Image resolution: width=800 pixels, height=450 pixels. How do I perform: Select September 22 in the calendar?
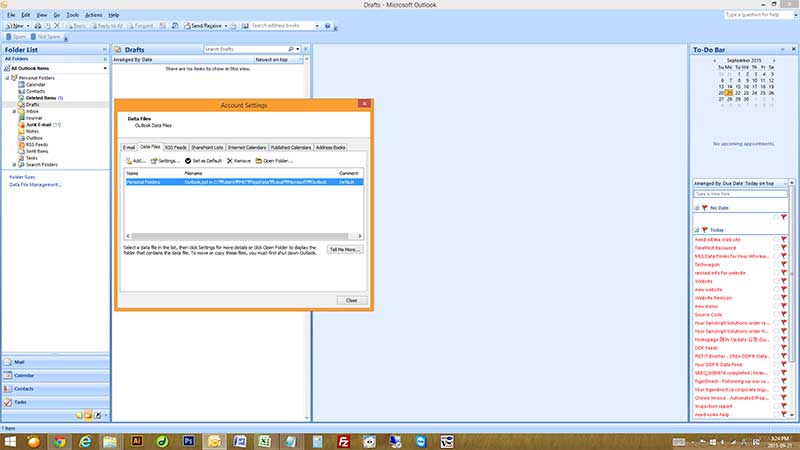point(737,93)
